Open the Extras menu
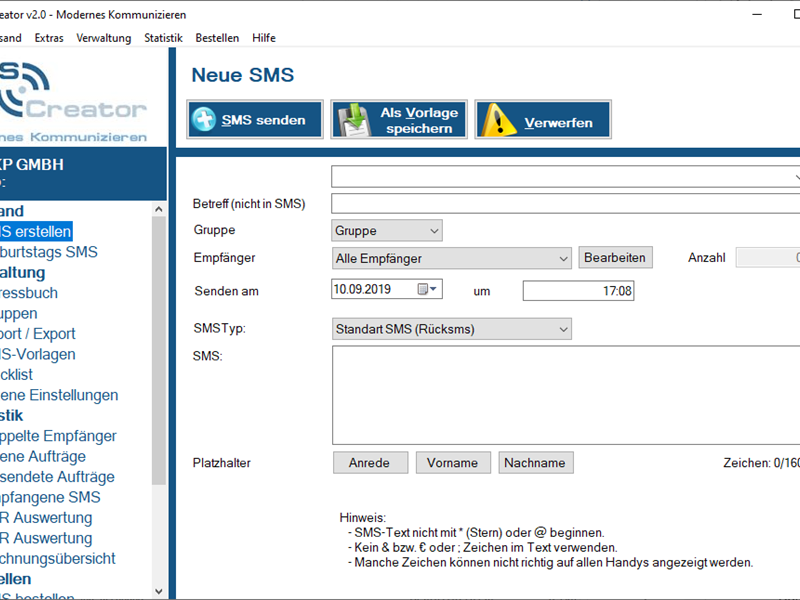 pyautogui.click(x=48, y=38)
